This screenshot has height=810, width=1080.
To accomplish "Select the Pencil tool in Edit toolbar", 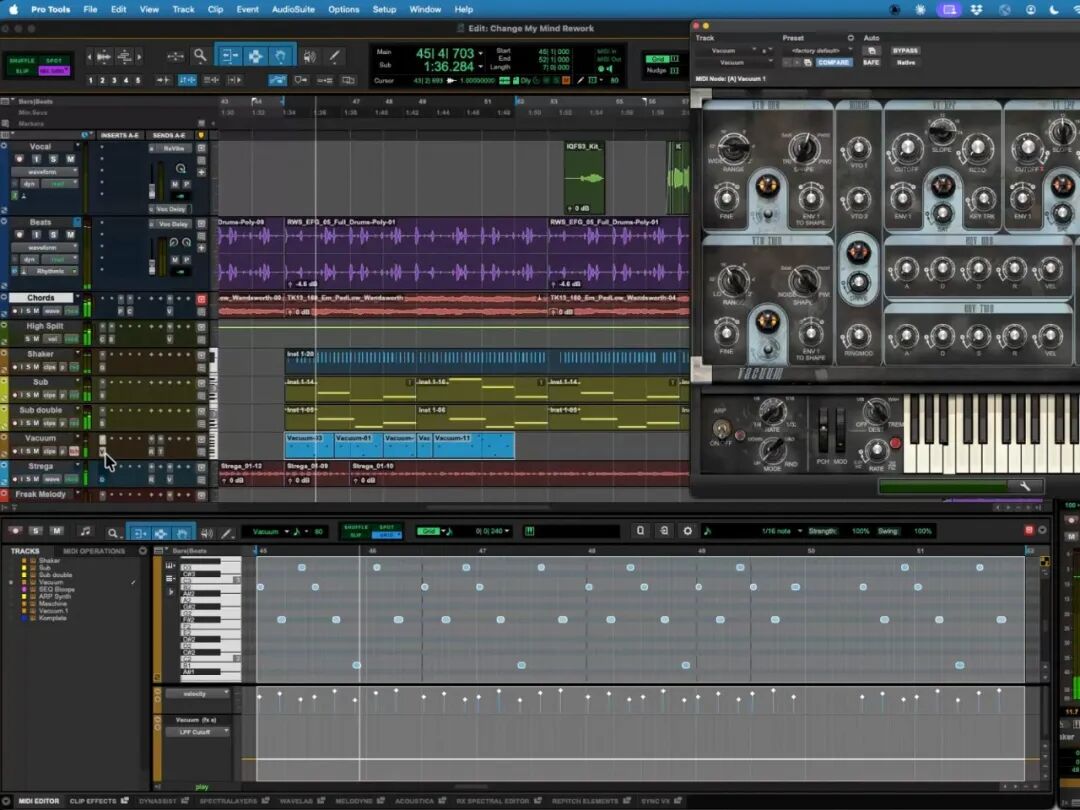I will coord(334,56).
